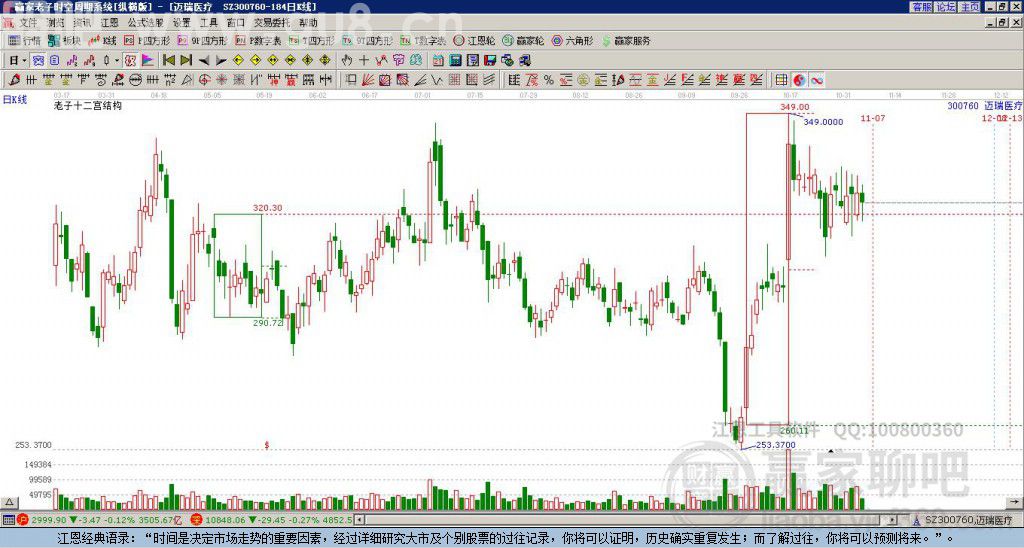
Task: Select the angle line tool
Action: pos(419,80)
